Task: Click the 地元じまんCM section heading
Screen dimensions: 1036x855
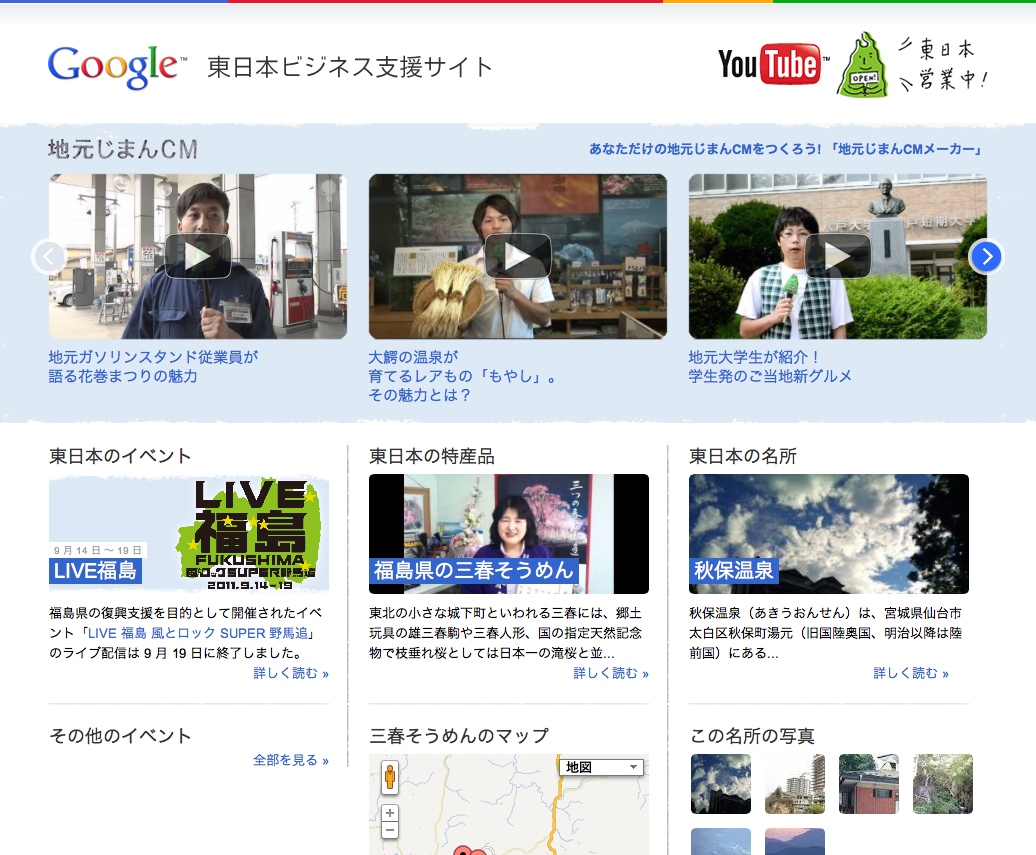Action: click(123, 149)
